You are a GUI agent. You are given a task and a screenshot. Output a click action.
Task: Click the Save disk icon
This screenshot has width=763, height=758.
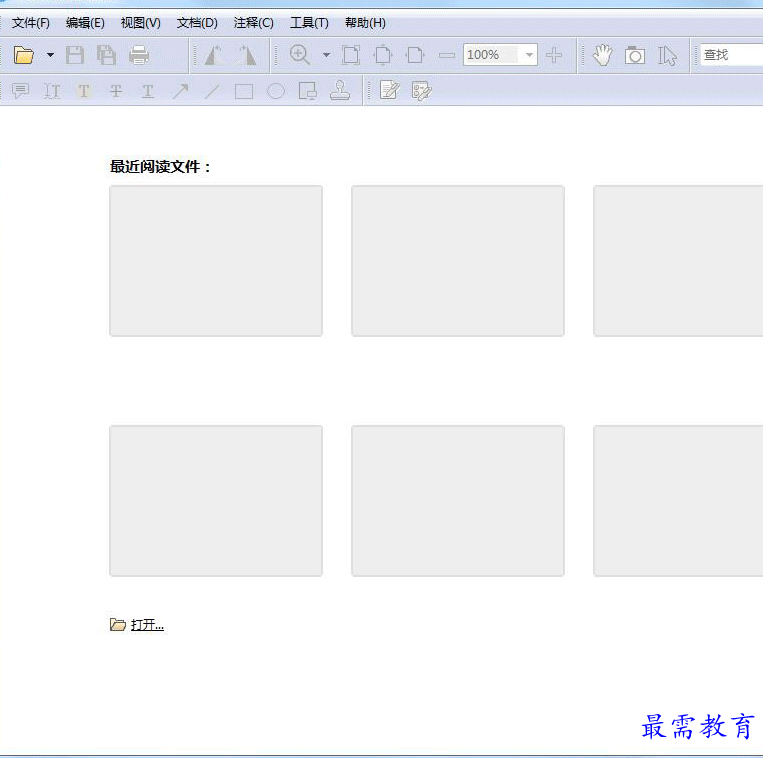(75, 55)
